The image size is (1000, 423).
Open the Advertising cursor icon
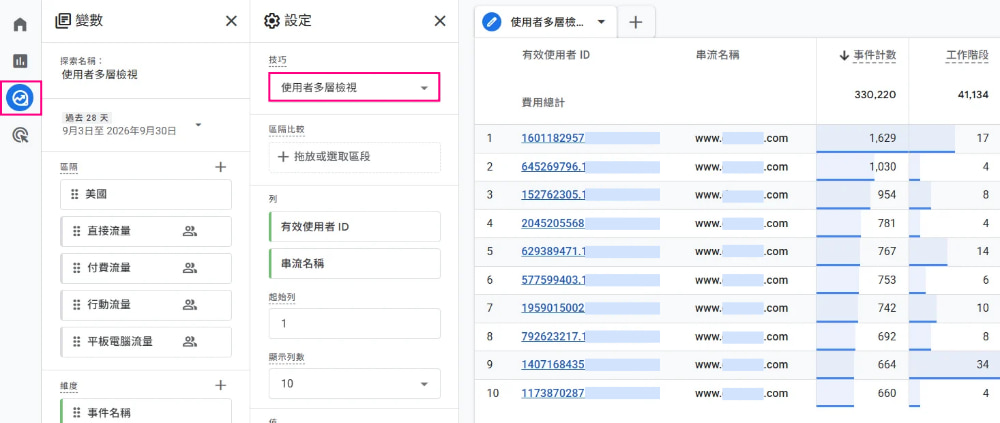click(20, 135)
